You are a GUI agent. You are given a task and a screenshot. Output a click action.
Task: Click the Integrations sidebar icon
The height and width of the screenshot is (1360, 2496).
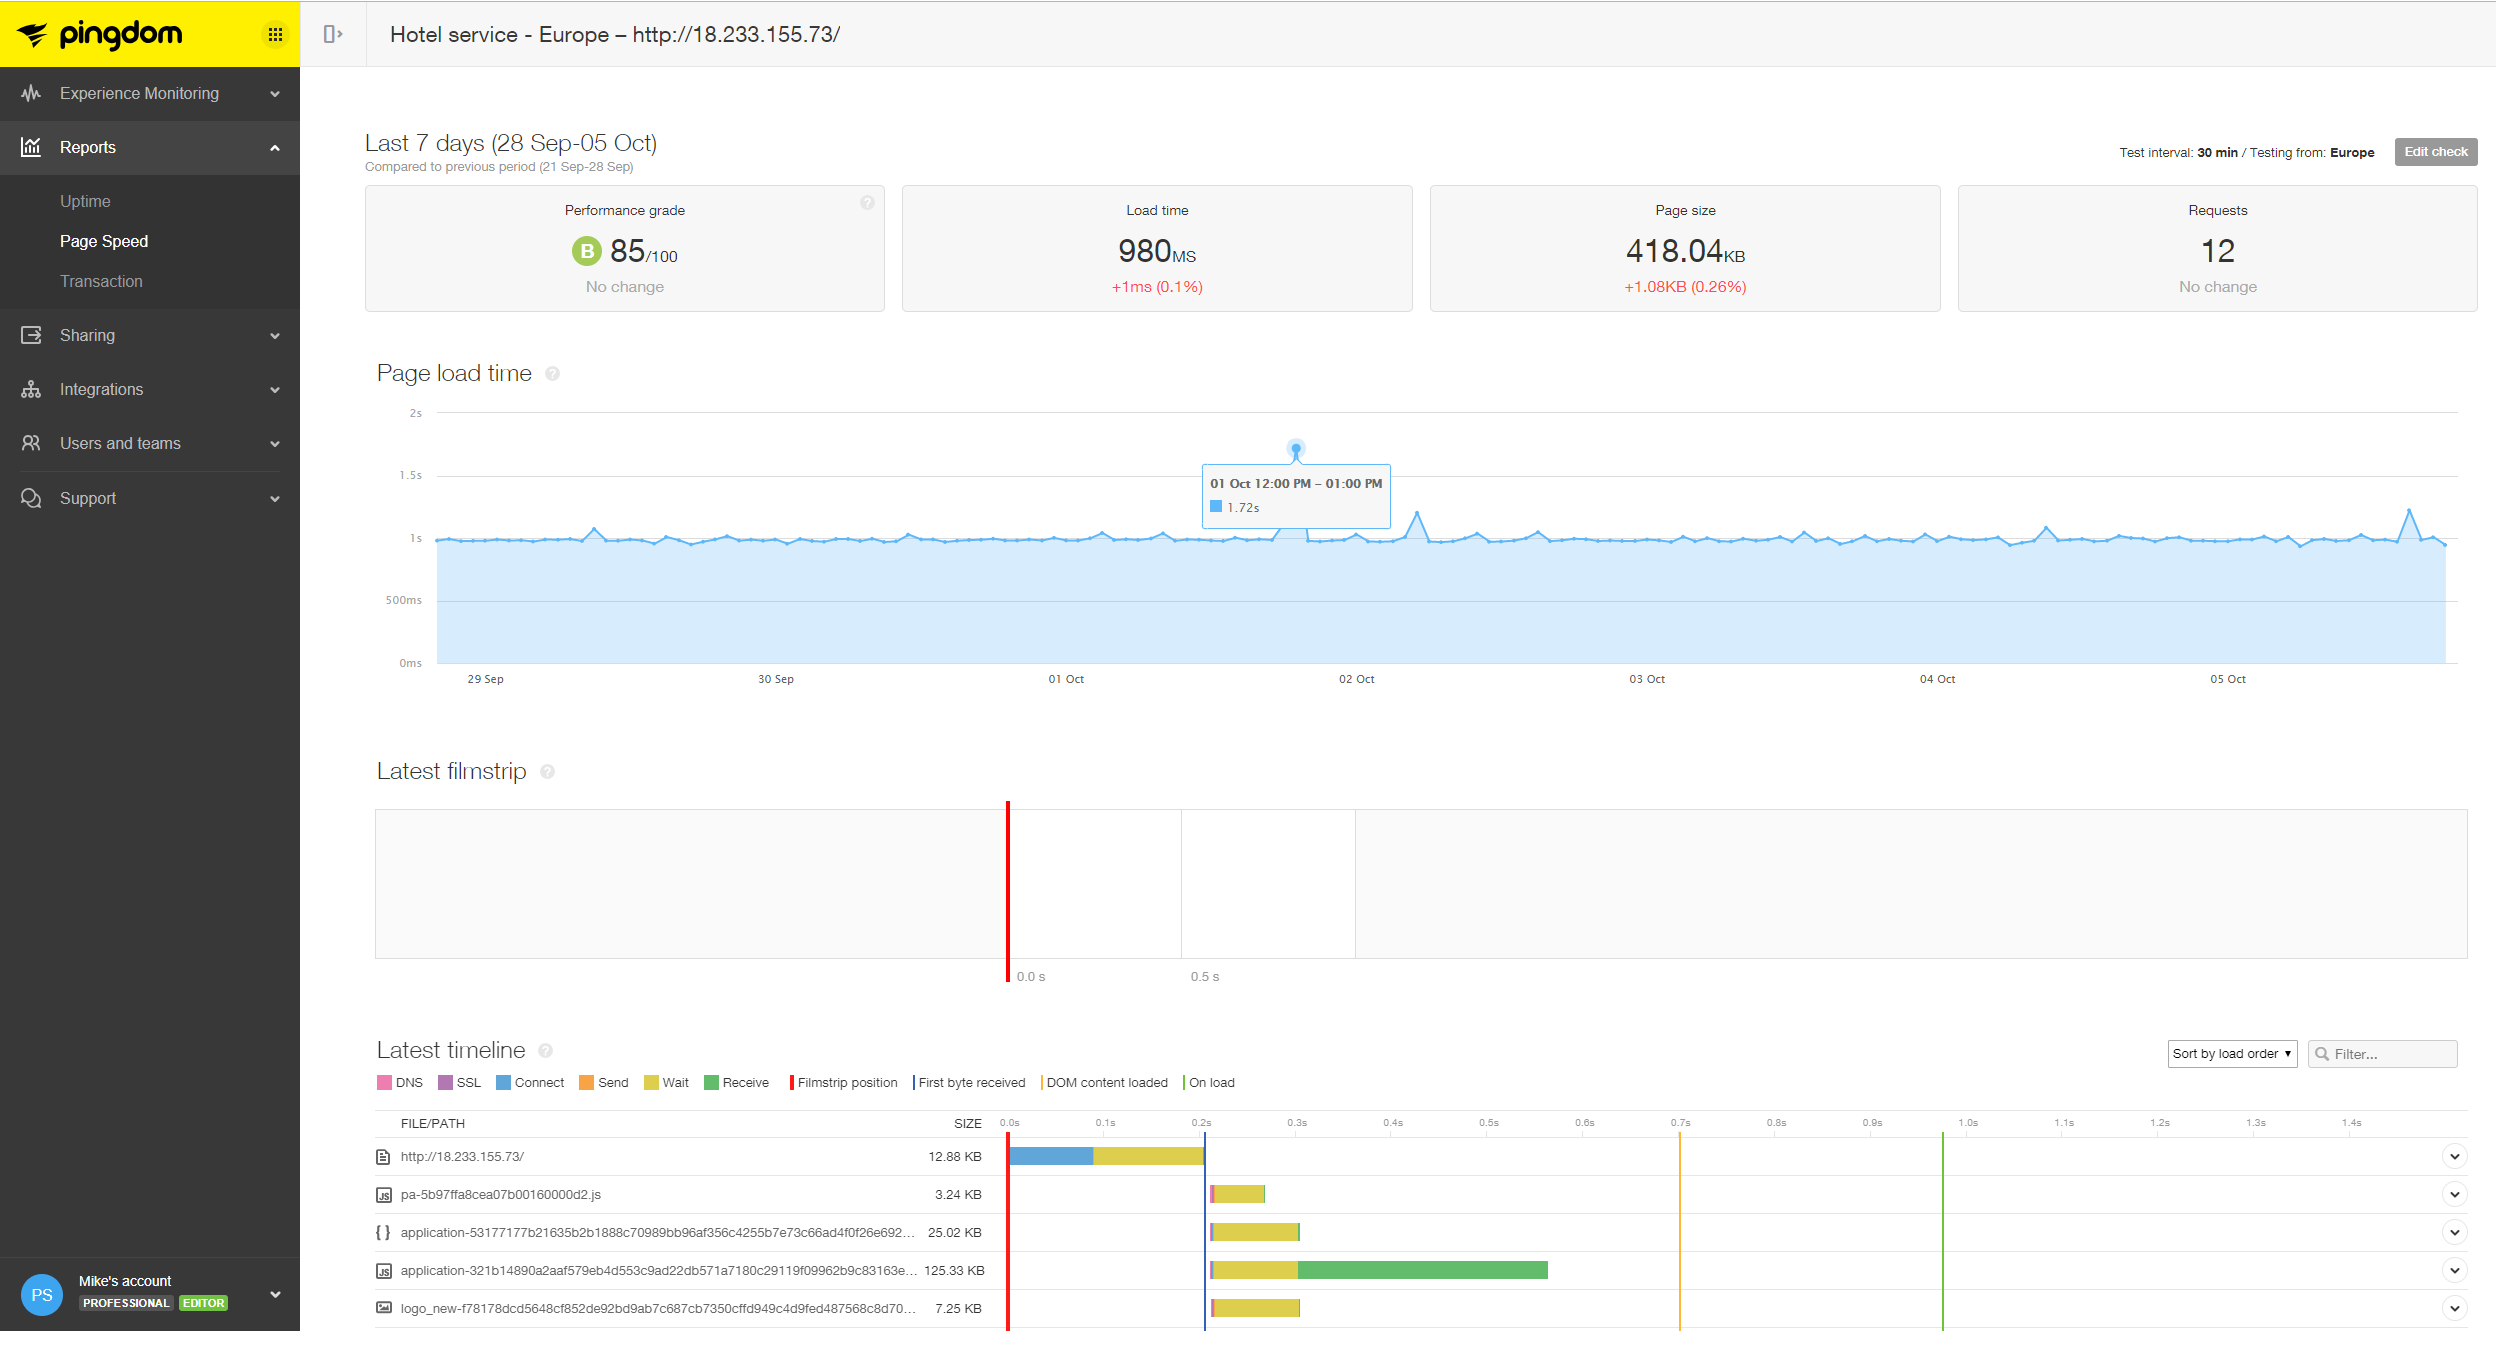click(x=31, y=389)
